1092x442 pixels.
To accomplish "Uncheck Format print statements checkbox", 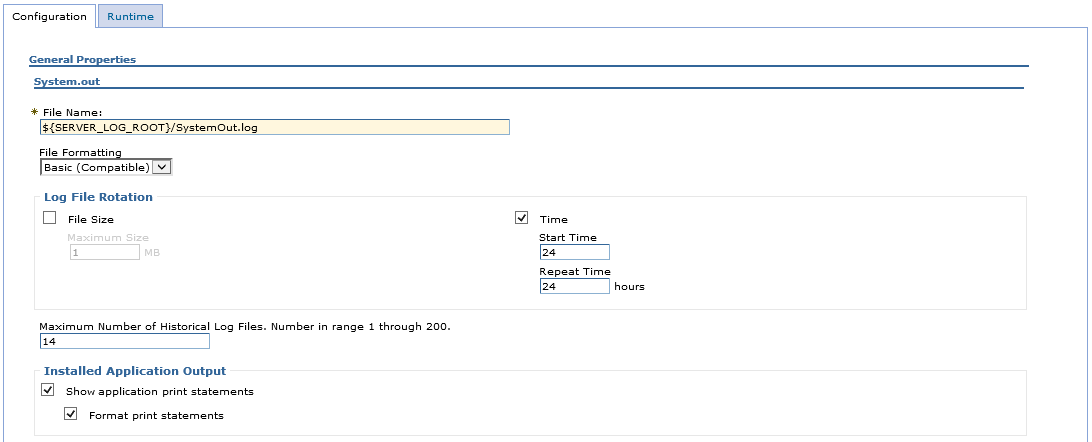I will tap(70, 414).
